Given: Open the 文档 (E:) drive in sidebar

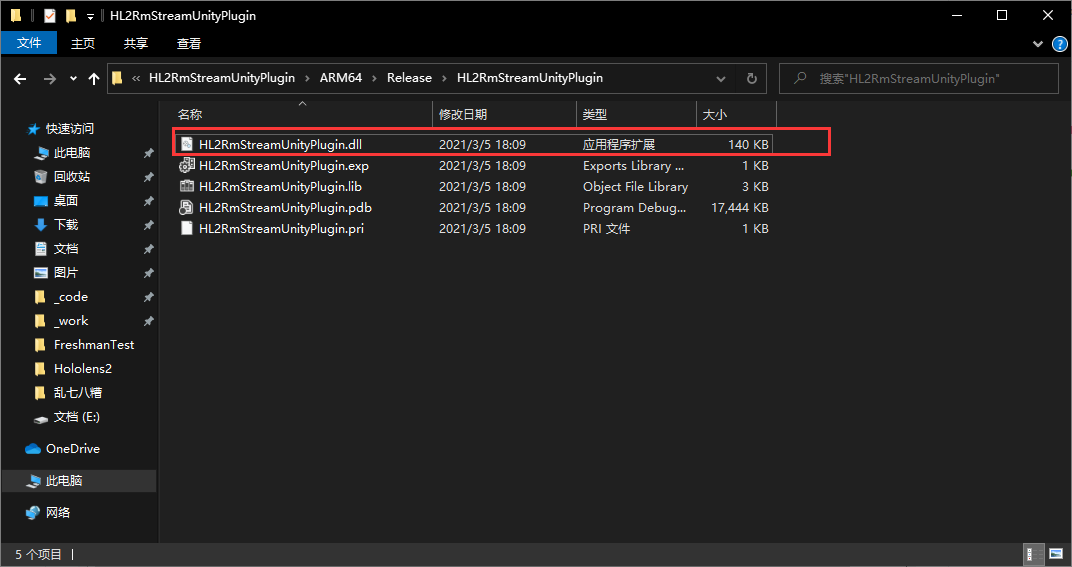Looking at the screenshot, I should (77, 417).
